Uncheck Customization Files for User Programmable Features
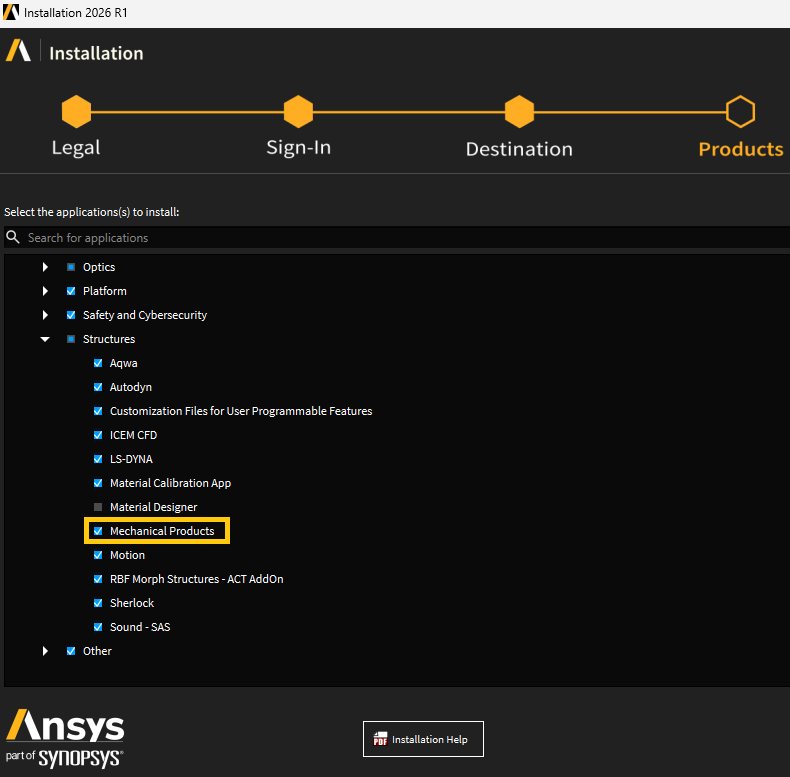The image size is (790, 777). [98, 411]
